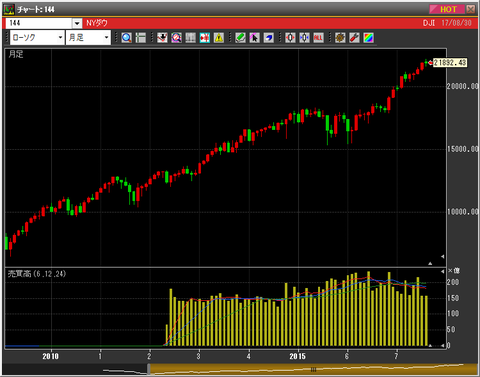This screenshot has height=377, width=480.
Task: Click the red download arrow icon
Action: tap(162, 38)
